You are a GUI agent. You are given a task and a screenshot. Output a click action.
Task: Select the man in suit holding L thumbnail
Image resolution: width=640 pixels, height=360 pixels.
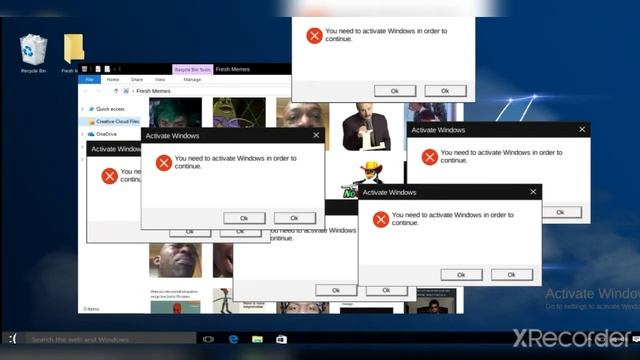click(366, 126)
